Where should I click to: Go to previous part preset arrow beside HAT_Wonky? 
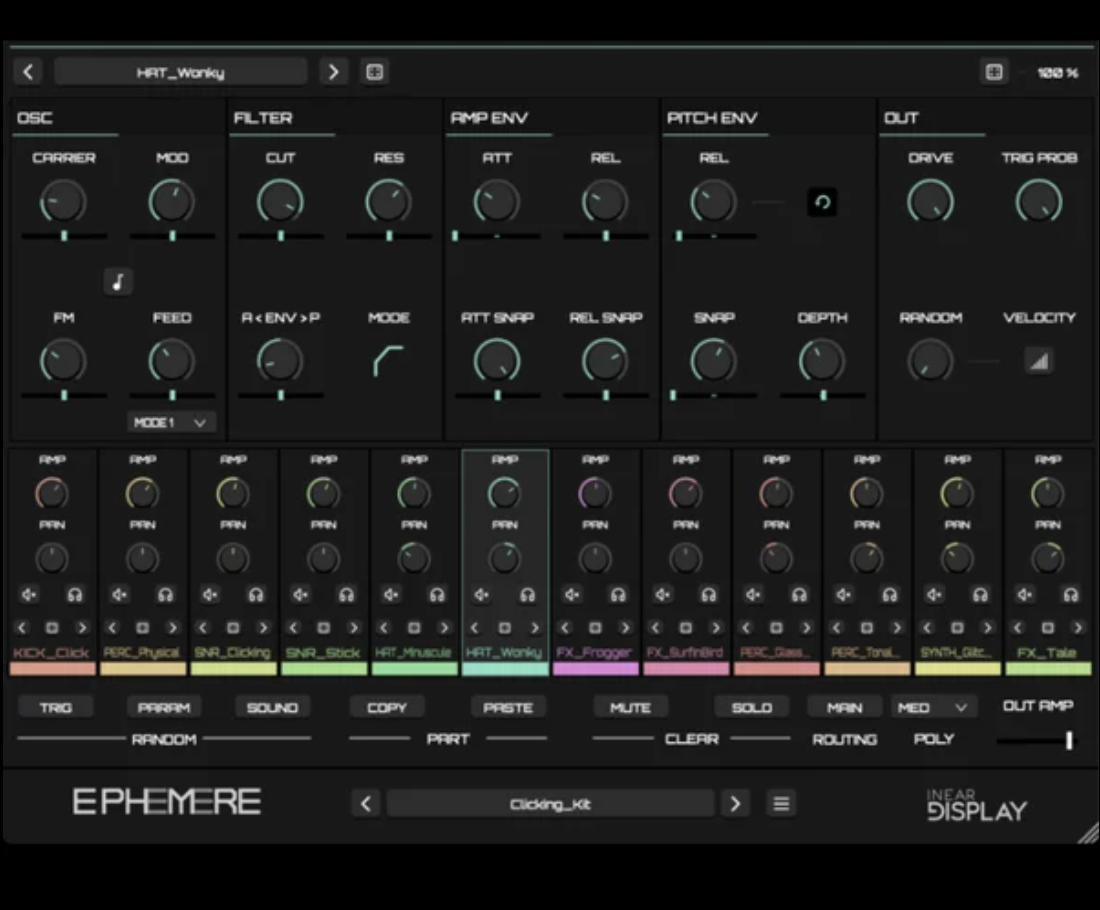[x=28, y=72]
